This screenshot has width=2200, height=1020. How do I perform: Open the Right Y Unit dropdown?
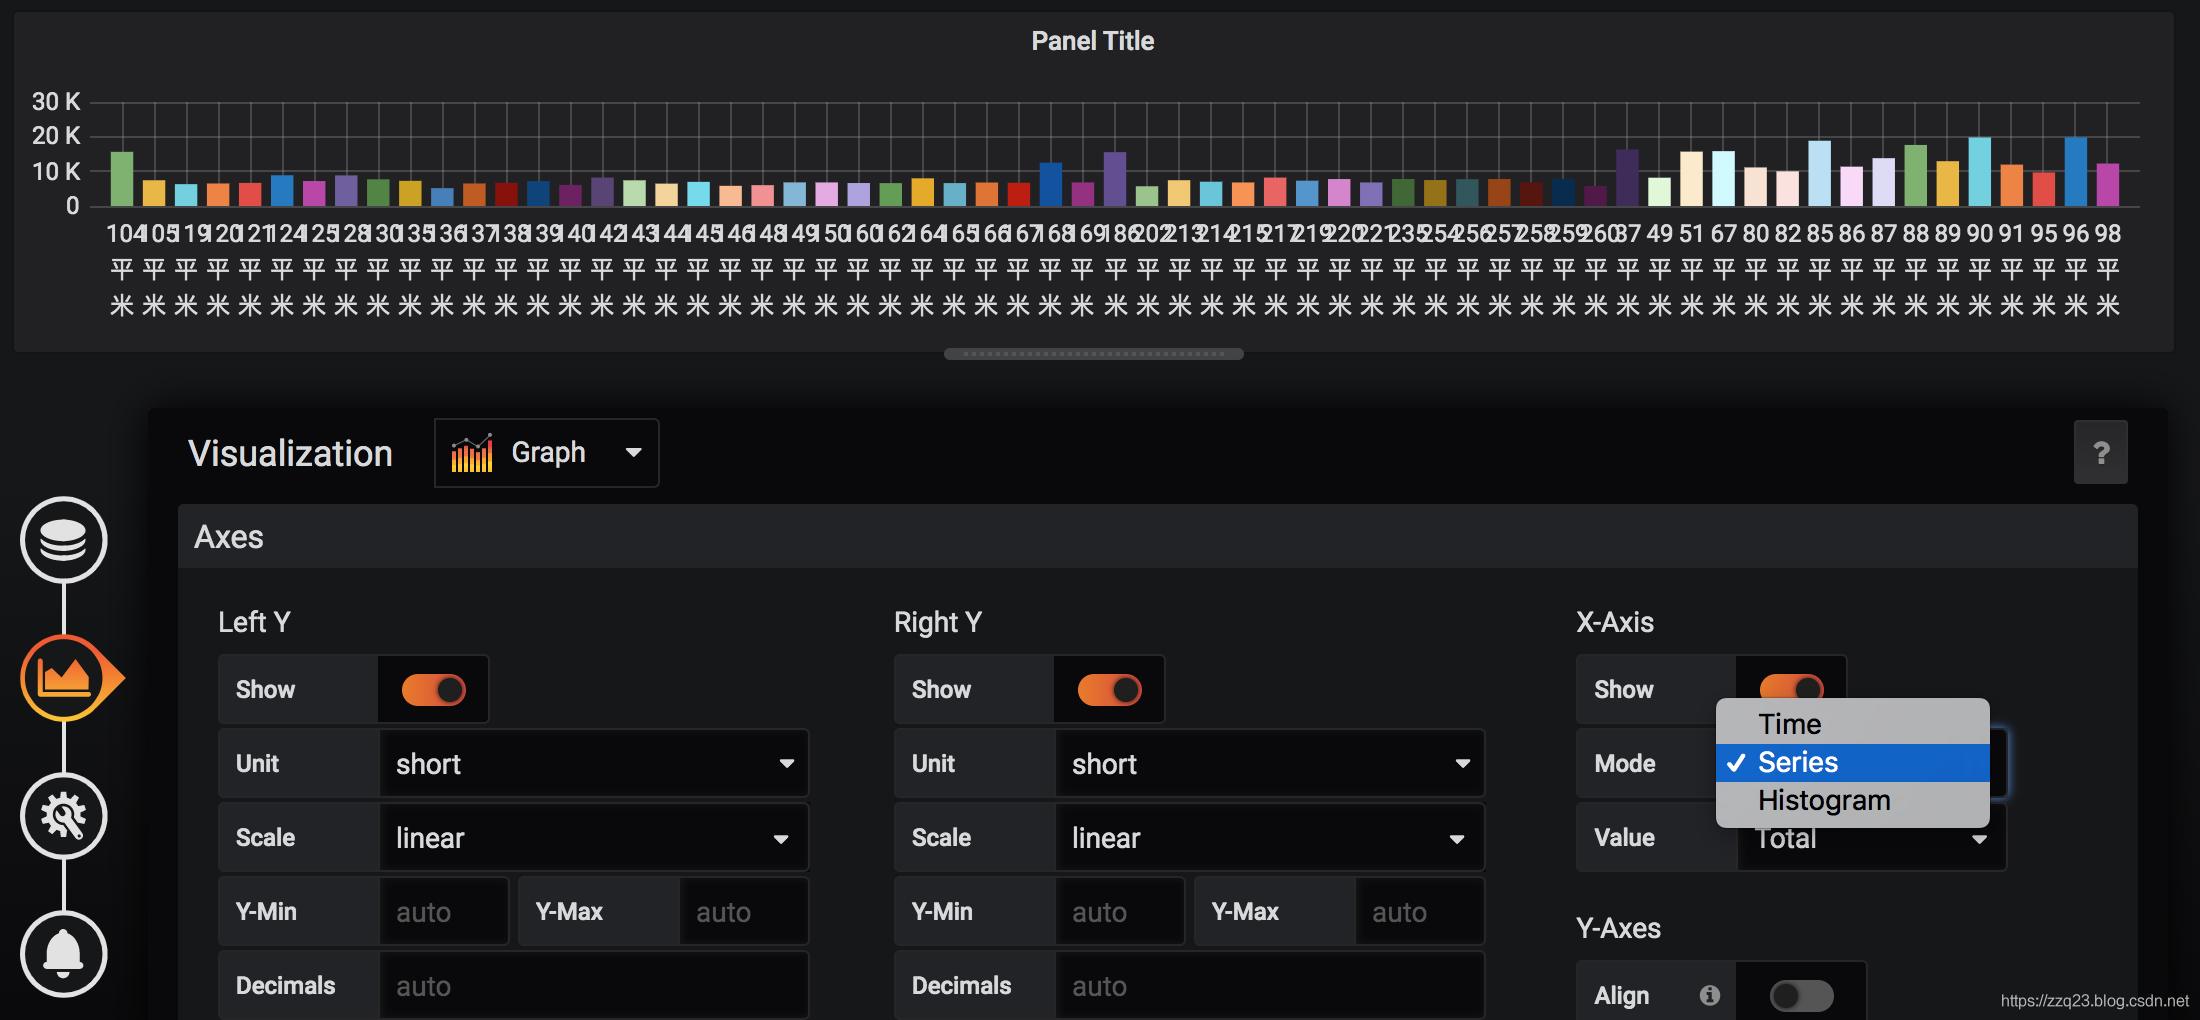pos(1270,764)
